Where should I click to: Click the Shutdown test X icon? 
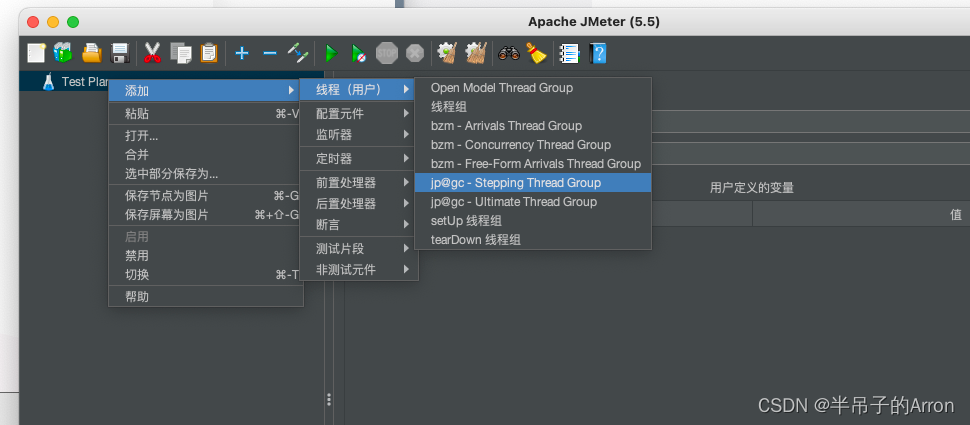coord(414,53)
